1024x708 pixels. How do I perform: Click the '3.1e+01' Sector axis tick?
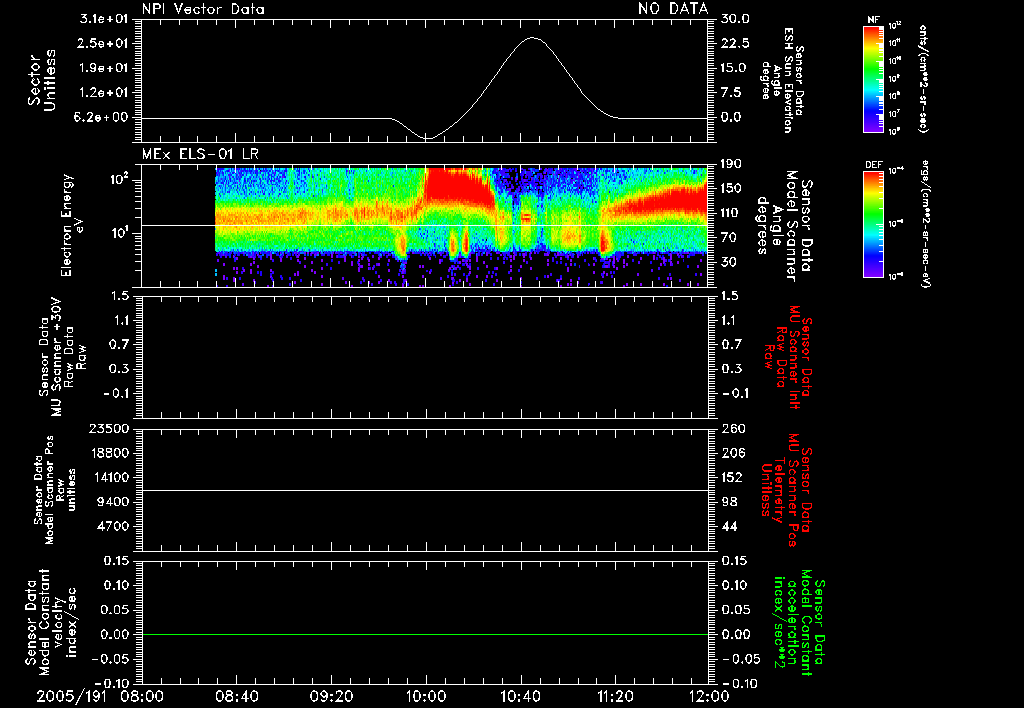click(104, 18)
